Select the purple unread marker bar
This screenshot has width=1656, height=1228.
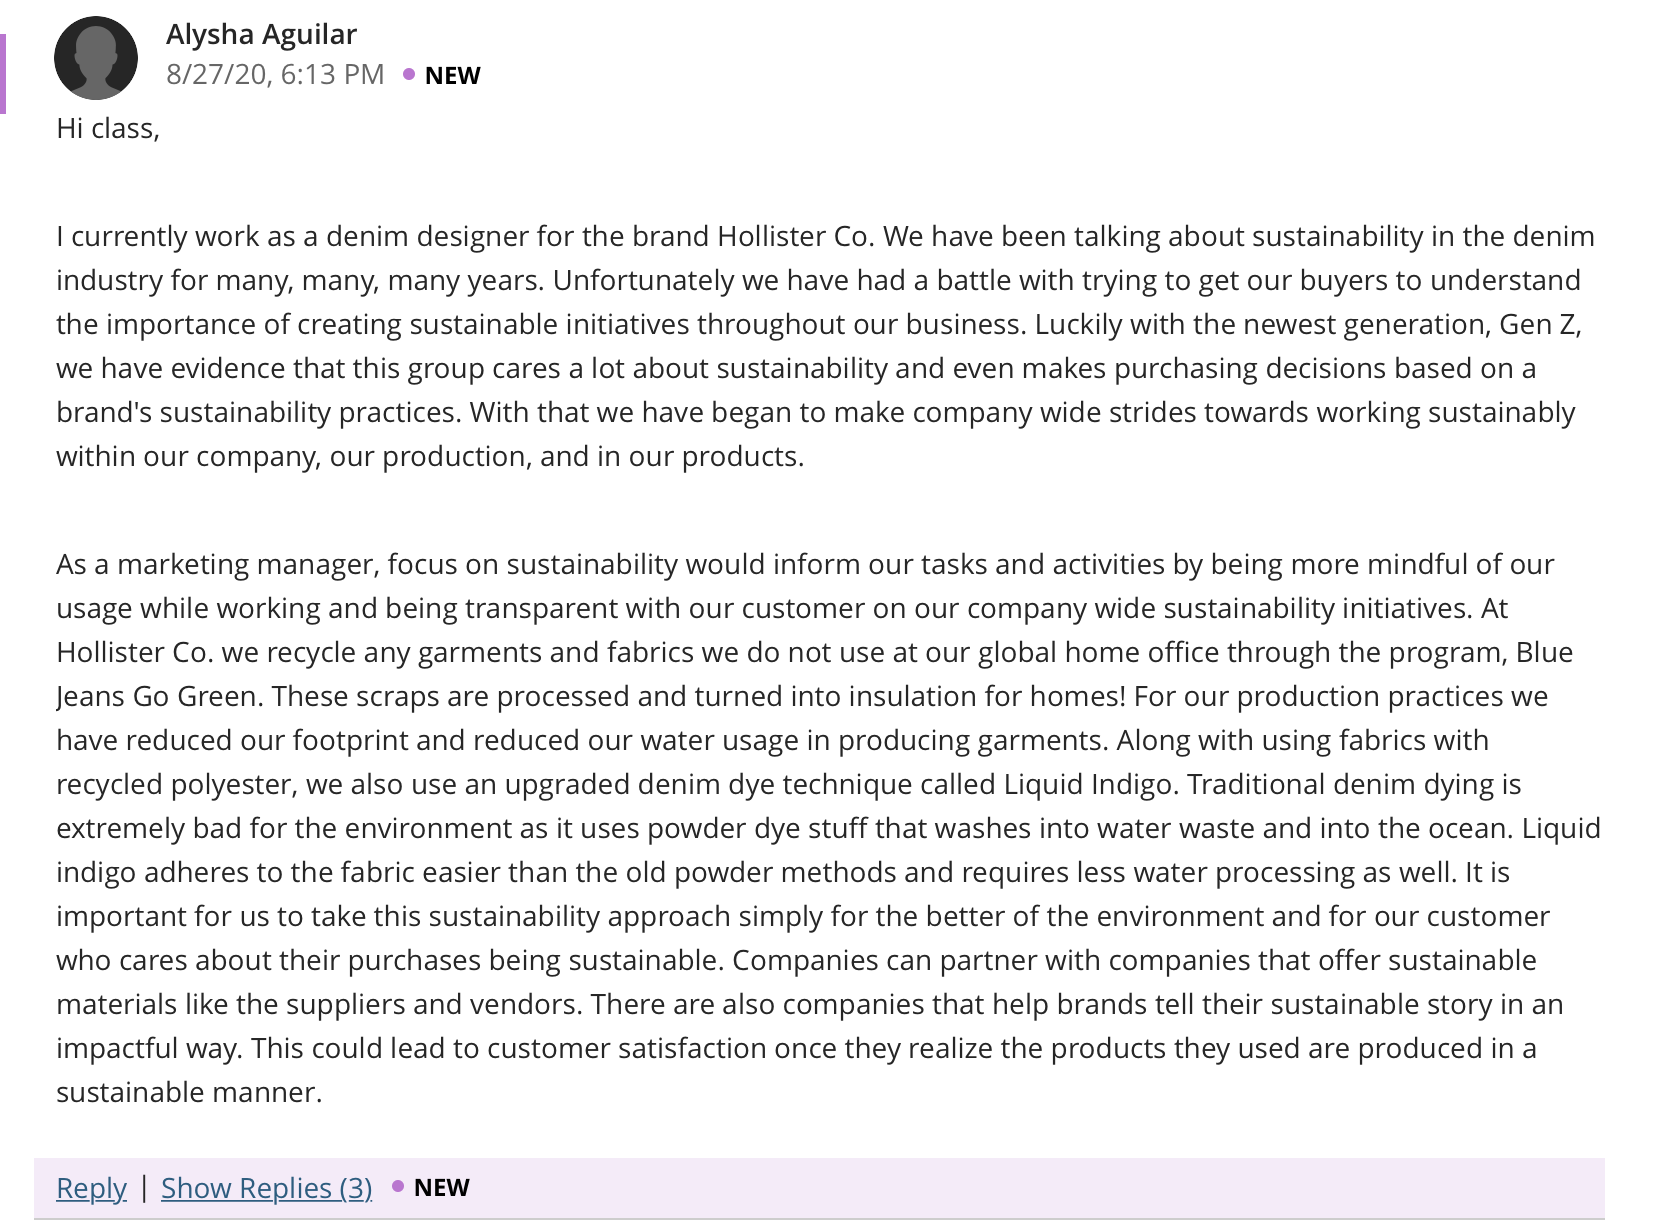(x=3, y=74)
